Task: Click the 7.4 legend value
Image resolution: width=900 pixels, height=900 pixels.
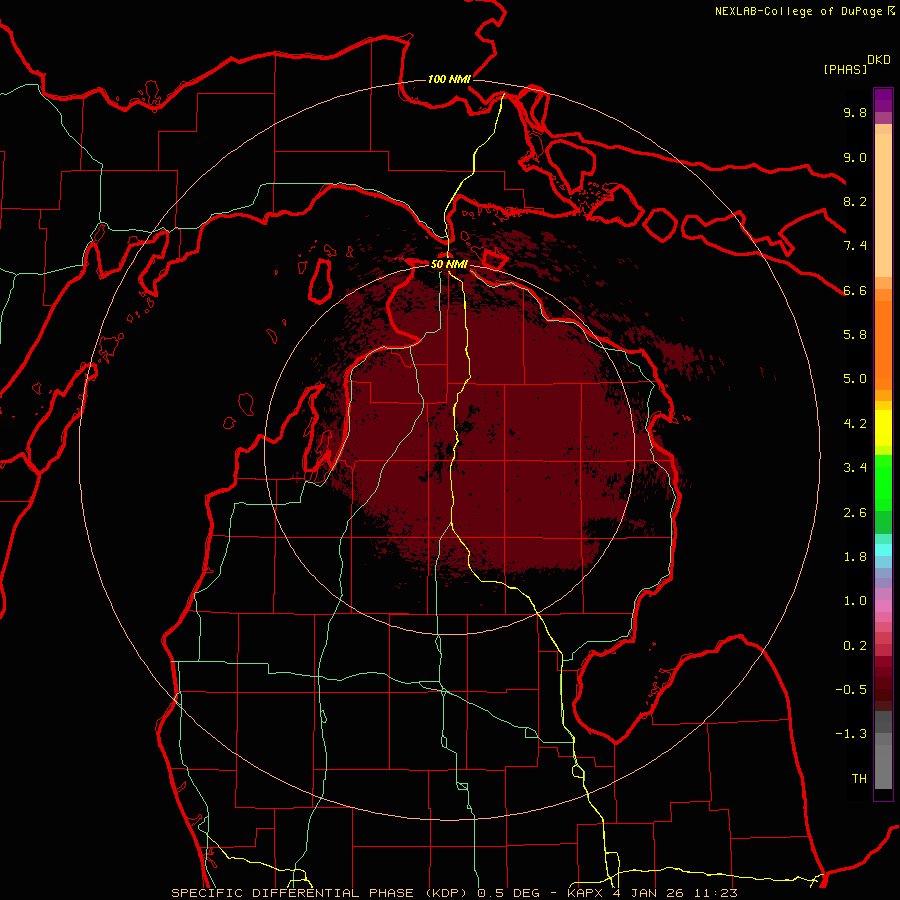Action: tap(855, 246)
